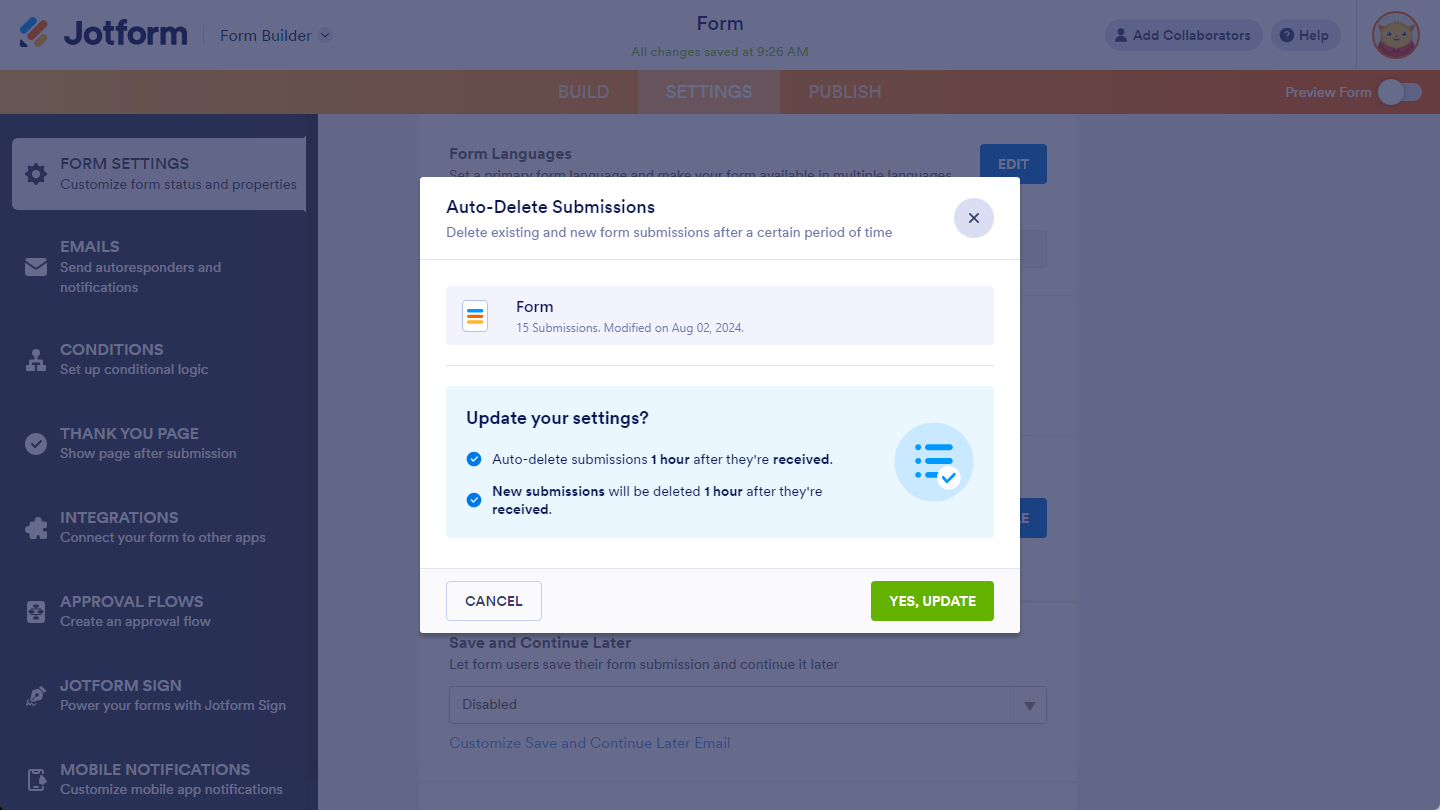Toggle the Preview Form switch
This screenshot has height=810, width=1440.
tap(1399, 92)
